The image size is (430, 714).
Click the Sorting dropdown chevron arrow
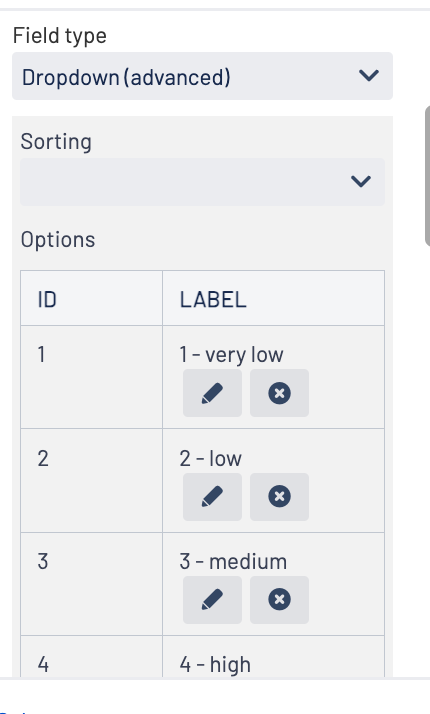361,182
